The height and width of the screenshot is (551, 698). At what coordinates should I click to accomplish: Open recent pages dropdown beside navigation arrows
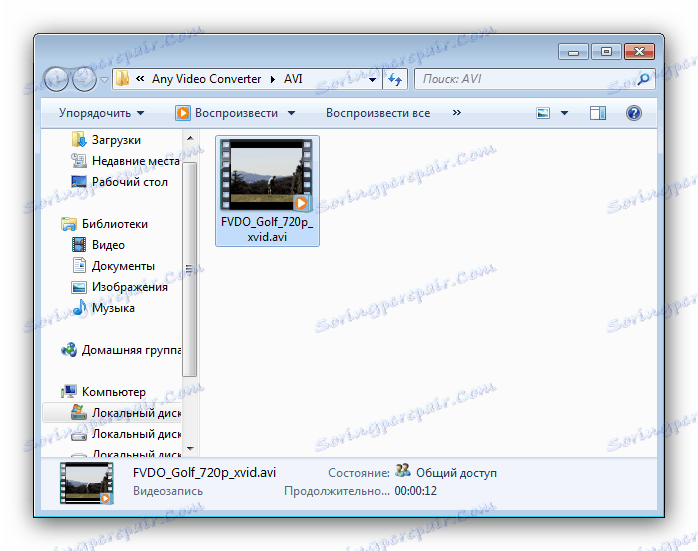point(104,80)
